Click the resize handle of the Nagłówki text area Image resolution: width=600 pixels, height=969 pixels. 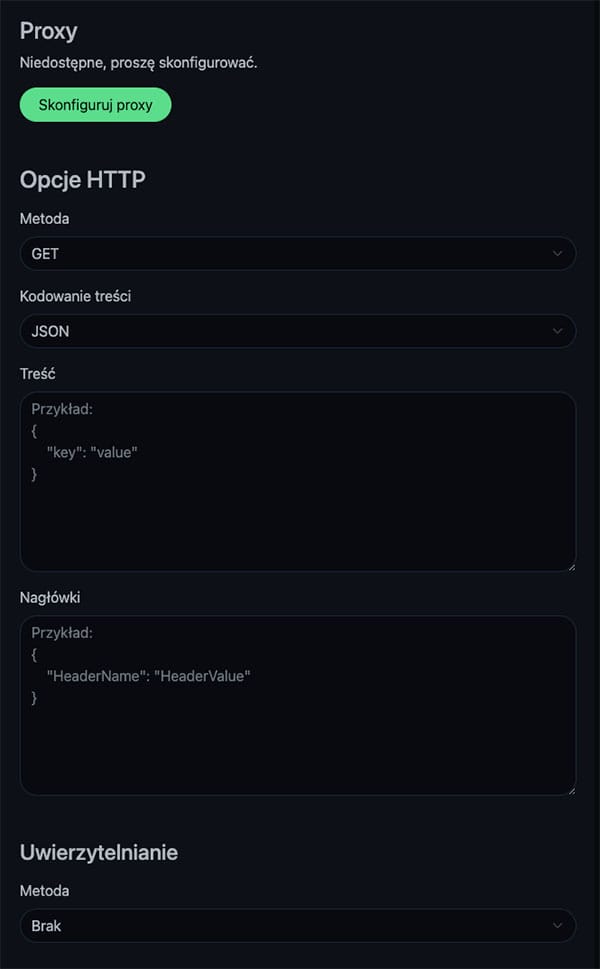tap(570, 790)
